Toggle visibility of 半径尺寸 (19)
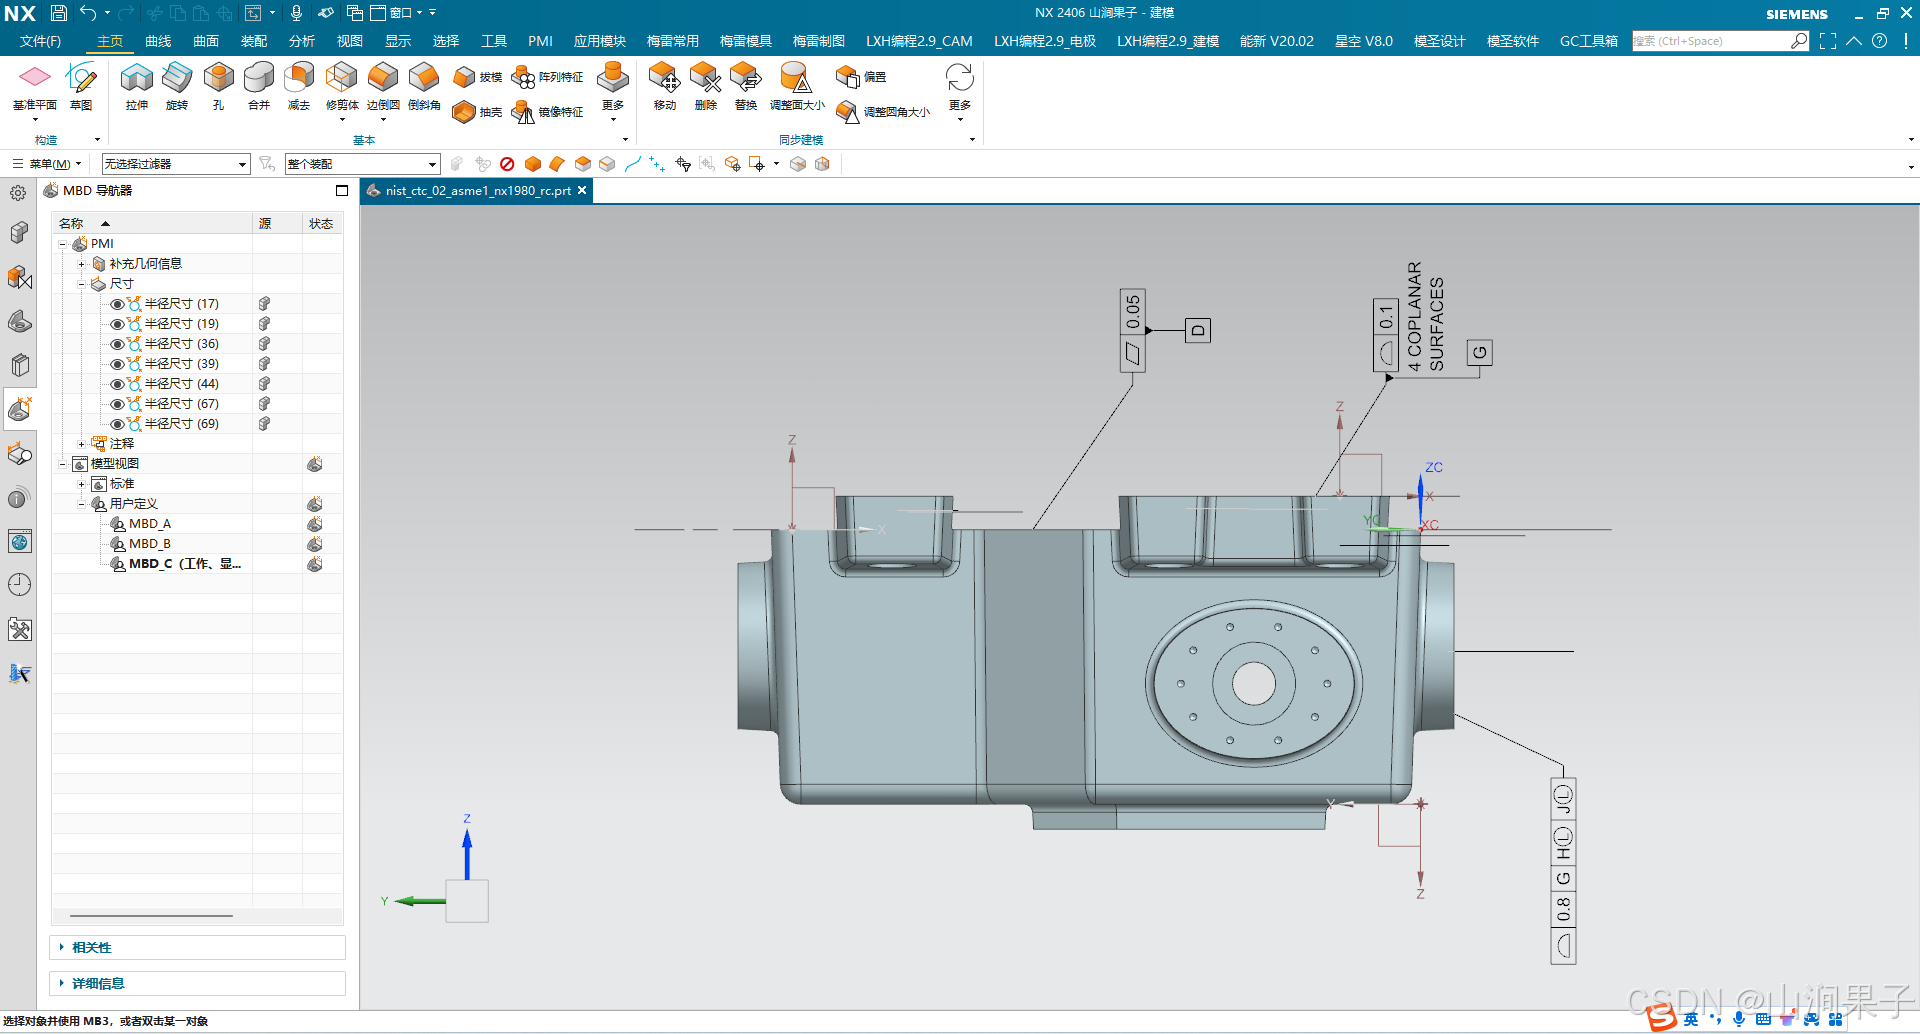Viewport: 1920px width, 1034px height. click(117, 324)
